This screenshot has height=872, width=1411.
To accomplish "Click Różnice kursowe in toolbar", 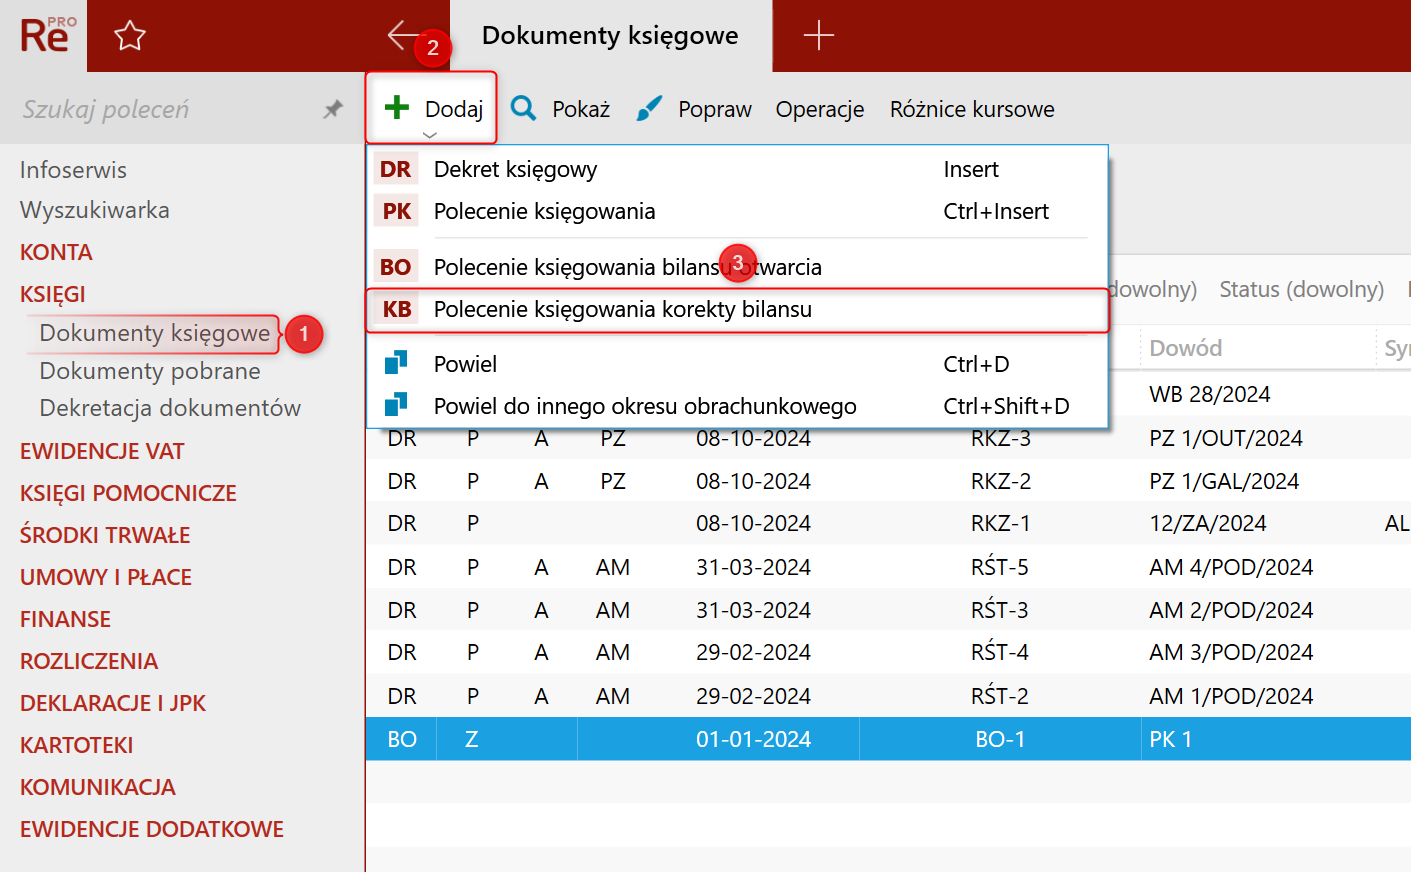I will (x=972, y=109).
